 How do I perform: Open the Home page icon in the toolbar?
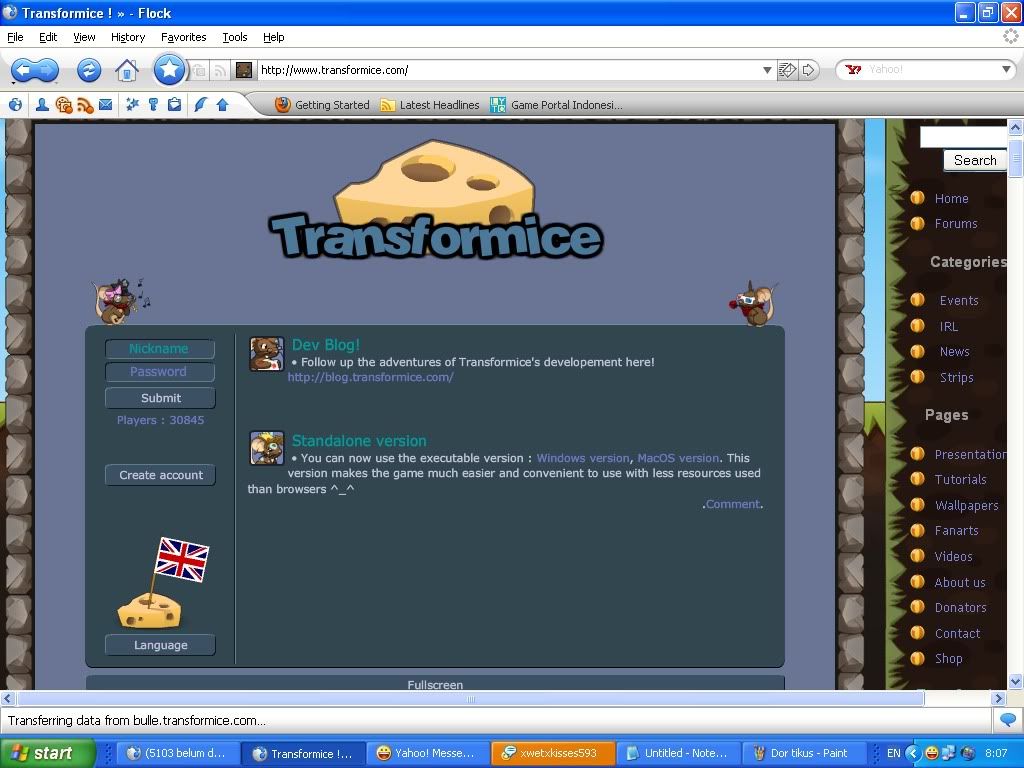[127, 70]
